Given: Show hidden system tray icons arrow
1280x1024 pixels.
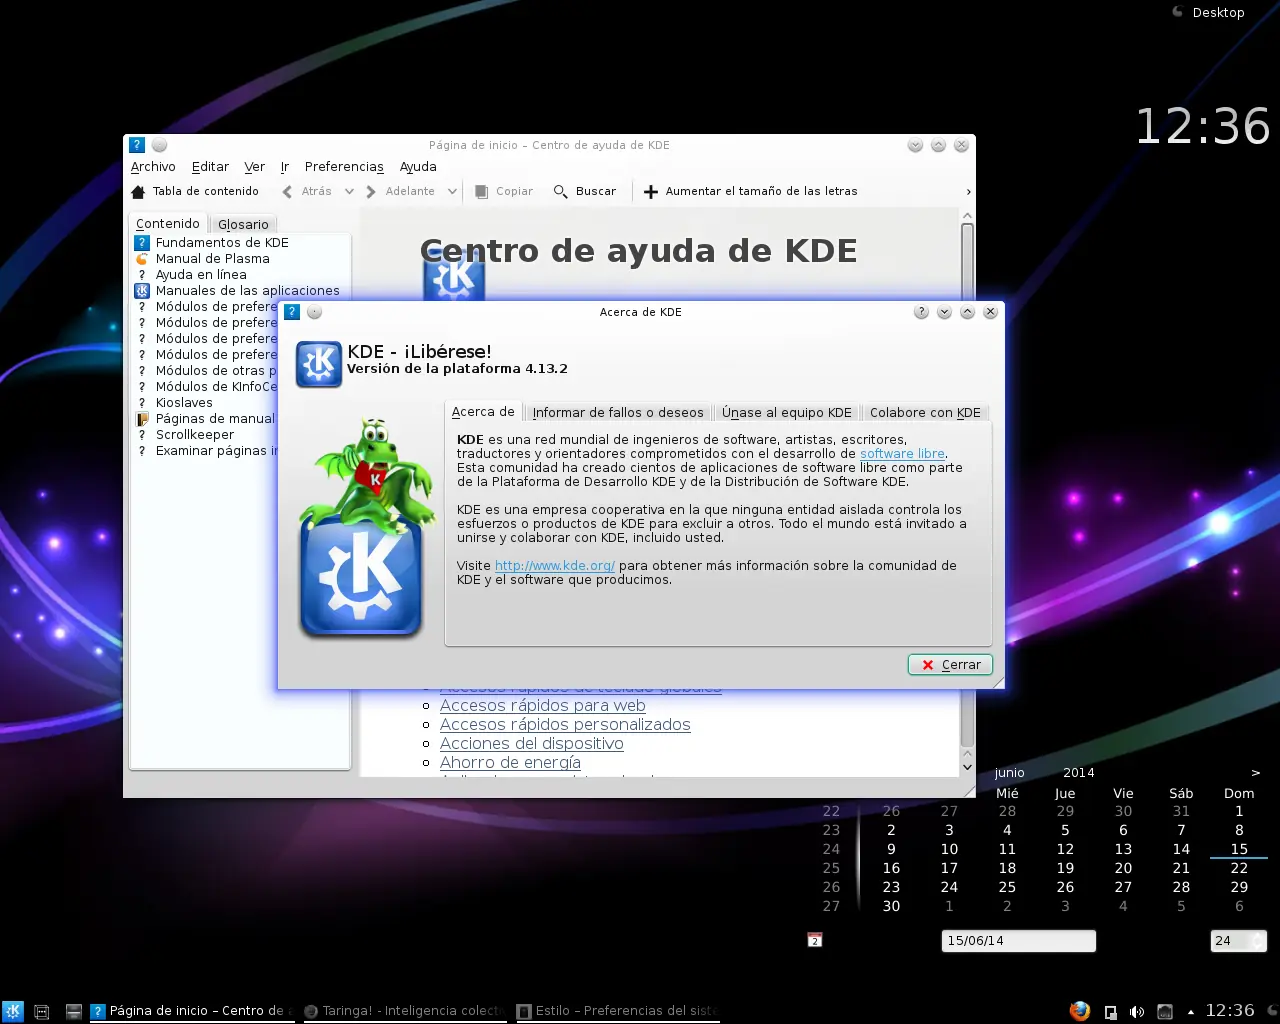Looking at the screenshot, I should tap(1191, 1012).
